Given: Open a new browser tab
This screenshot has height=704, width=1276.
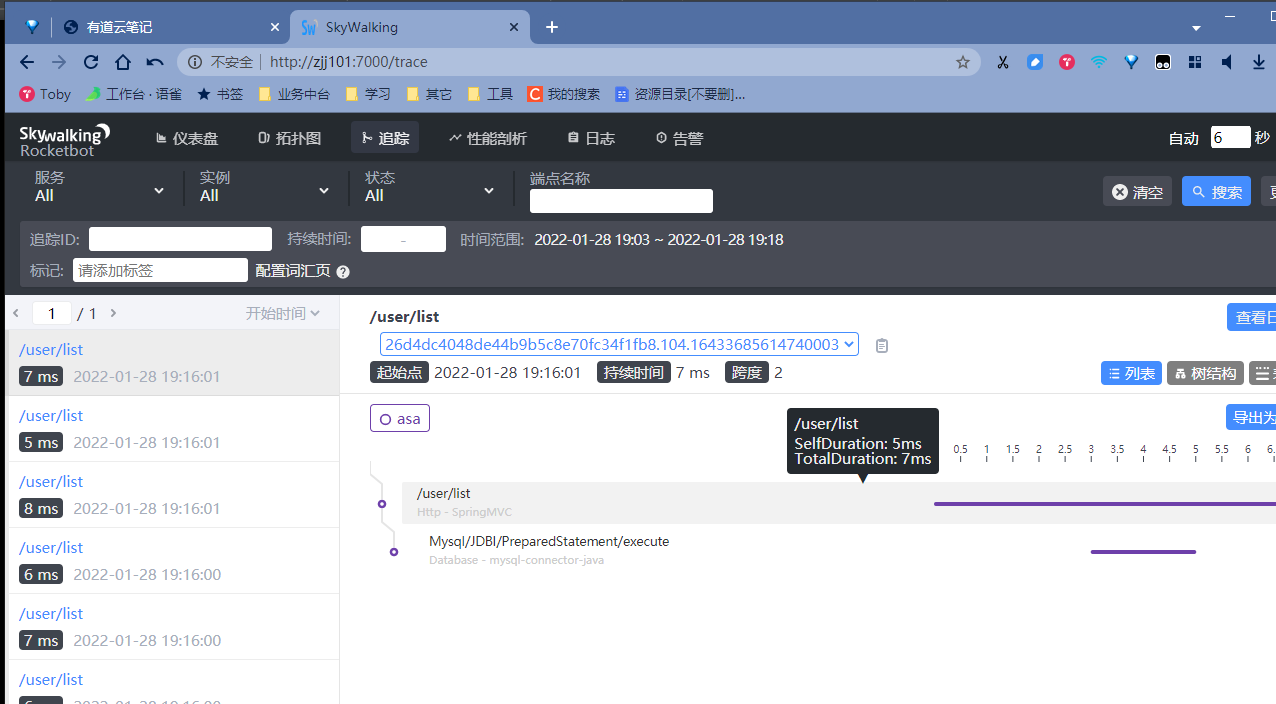Looking at the screenshot, I should click(552, 27).
